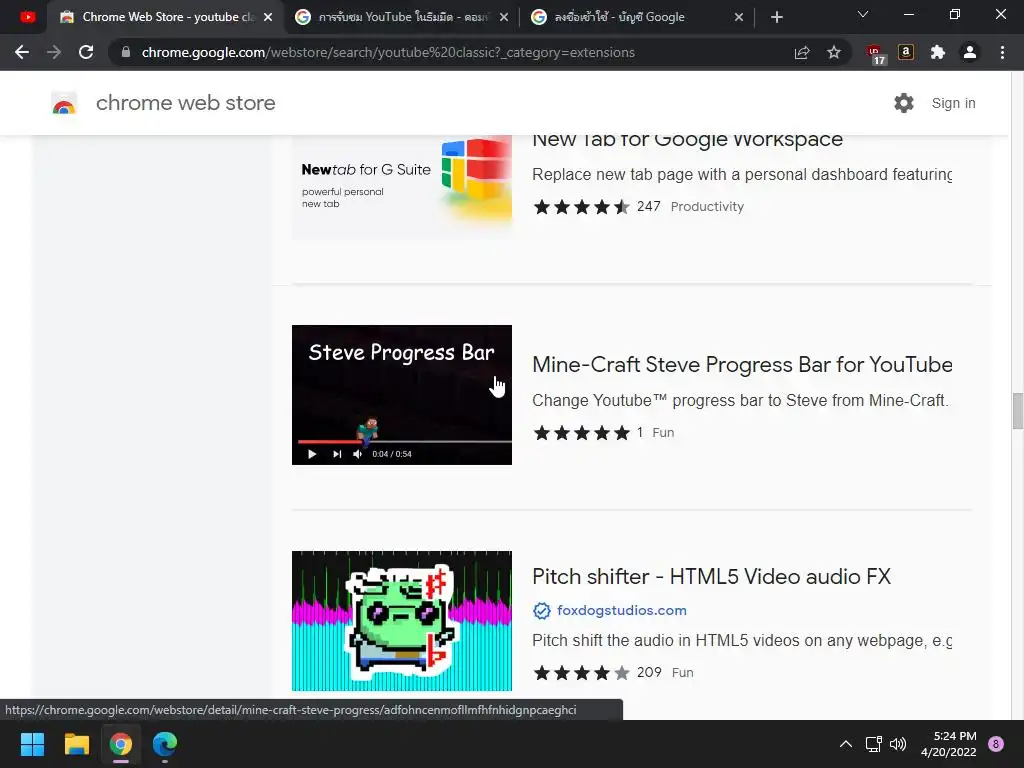Screen dimensions: 1024x768
Task: Click the browser forward arrow
Action: 54,52
